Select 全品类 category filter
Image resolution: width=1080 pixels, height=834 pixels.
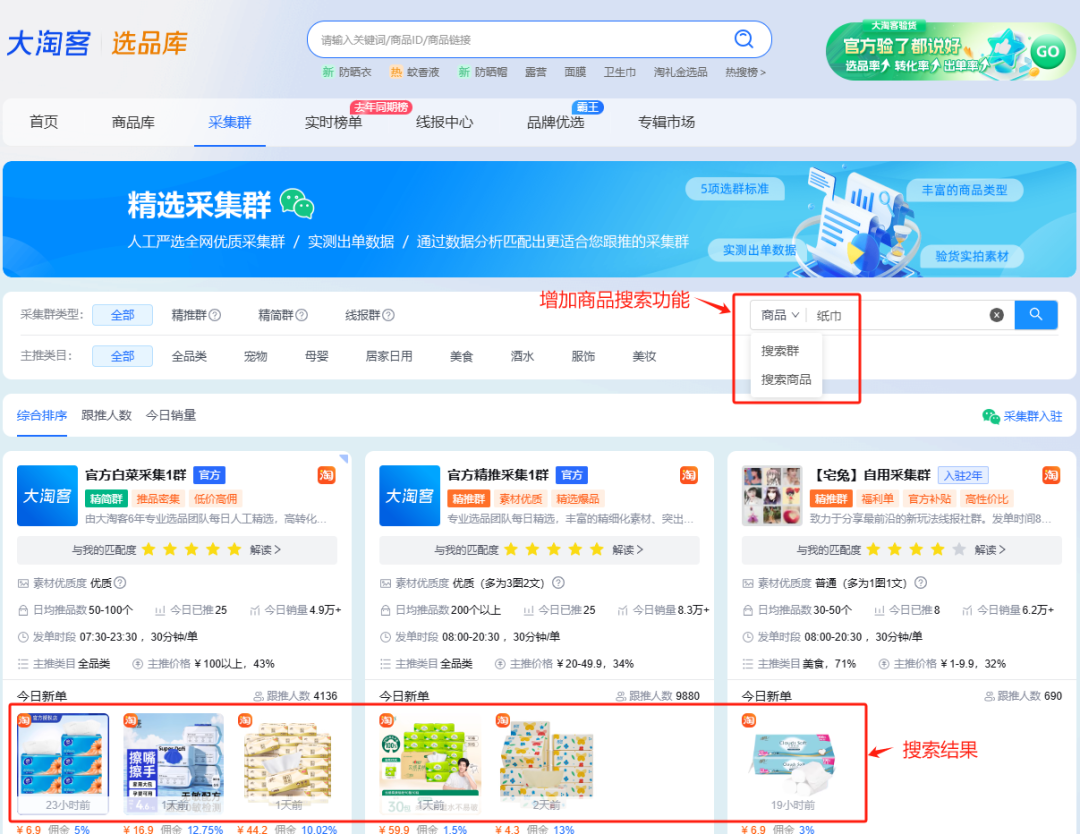point(189,356)
